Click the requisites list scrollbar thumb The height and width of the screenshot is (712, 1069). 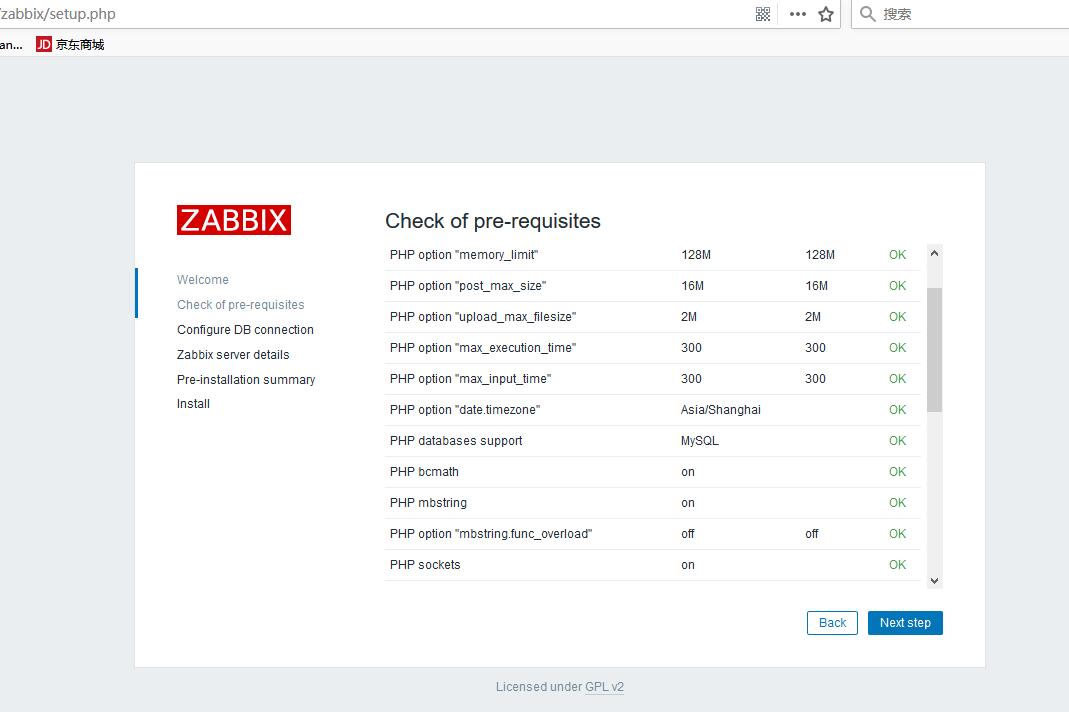tap(935, 350)
